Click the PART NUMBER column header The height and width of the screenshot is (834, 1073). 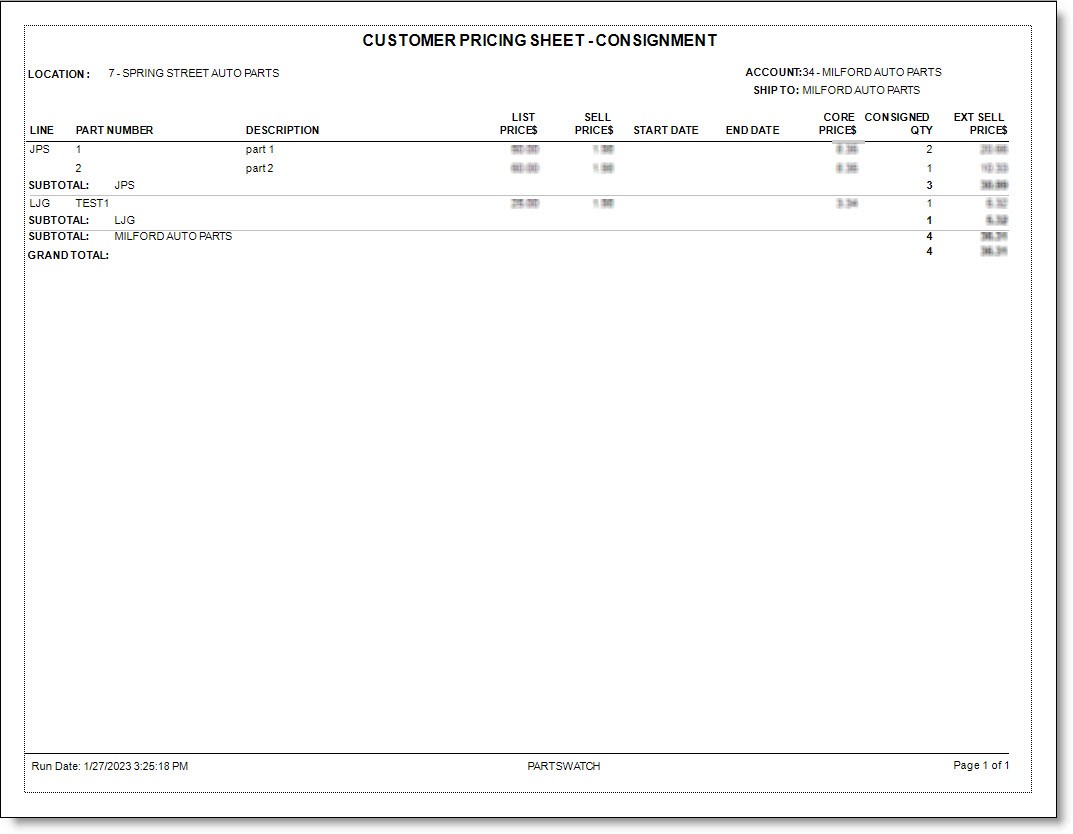pyautogui.click(x=114, y=130)
